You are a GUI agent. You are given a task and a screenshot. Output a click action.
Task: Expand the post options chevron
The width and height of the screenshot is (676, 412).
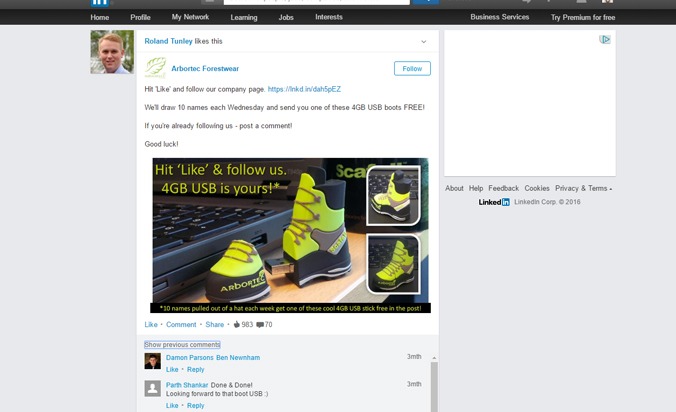(x=423, y=42)
